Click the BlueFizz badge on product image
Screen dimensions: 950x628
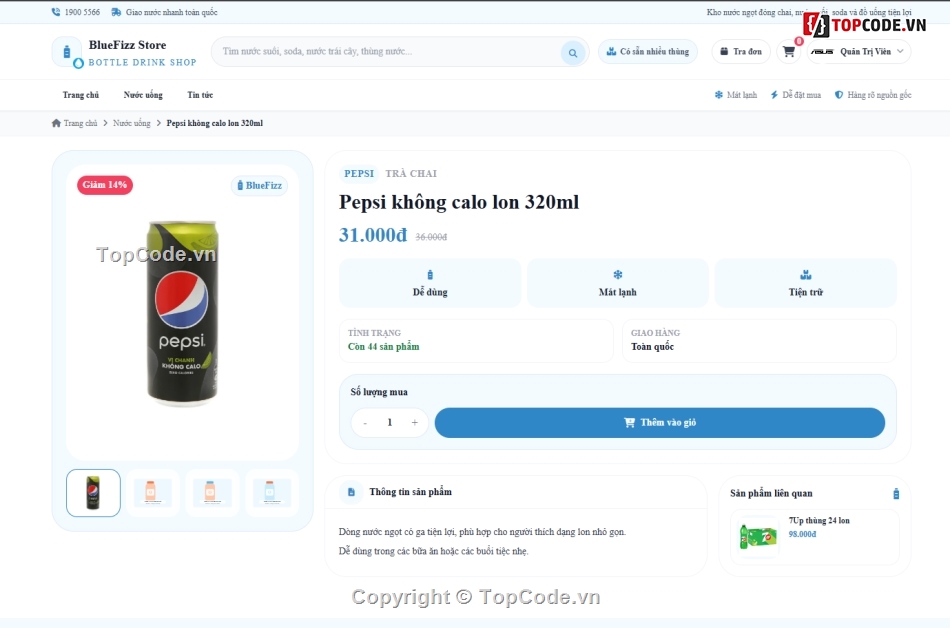click(259, 185)
